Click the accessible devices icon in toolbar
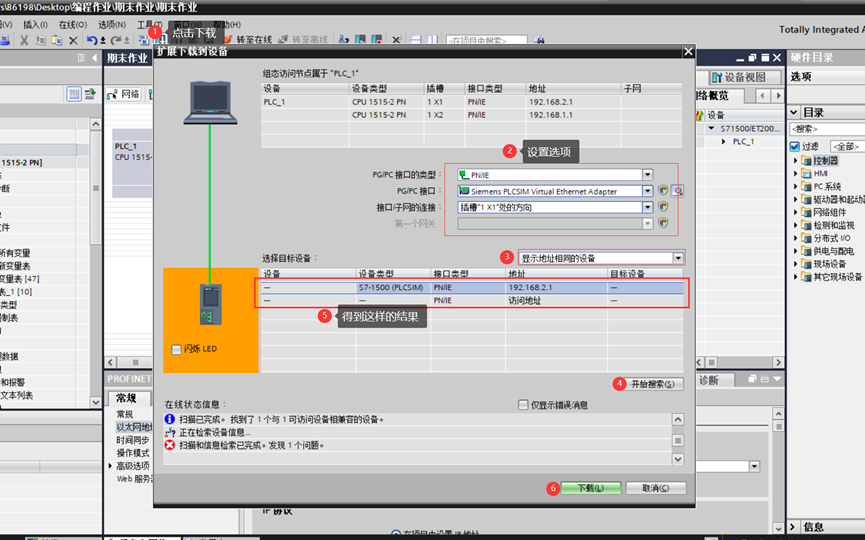Image resolution: width=865 pixels, height=540 pixels. [x=344, y=40]
